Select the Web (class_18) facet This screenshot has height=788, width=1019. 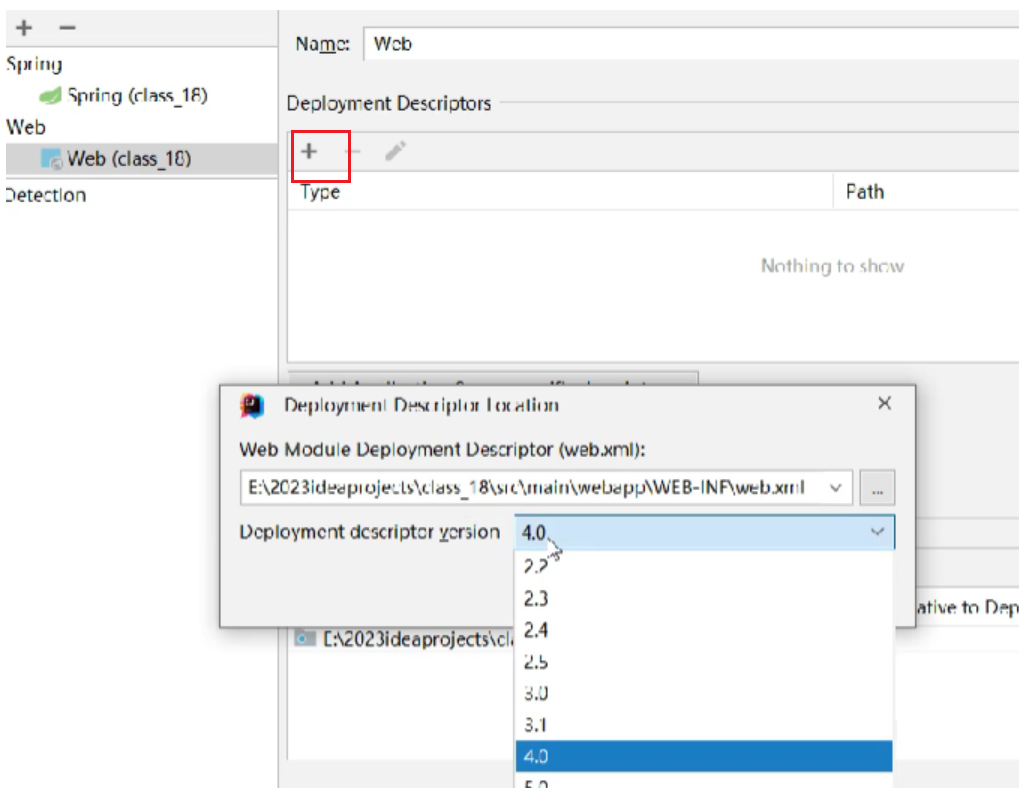pyautogui.click(x=142, y=159)
